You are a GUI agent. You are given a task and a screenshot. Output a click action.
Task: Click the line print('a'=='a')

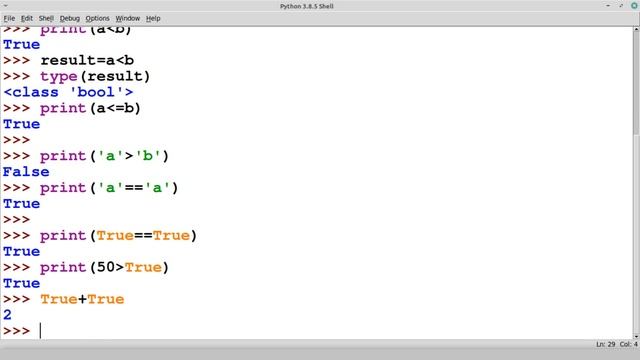pos(109,188)
